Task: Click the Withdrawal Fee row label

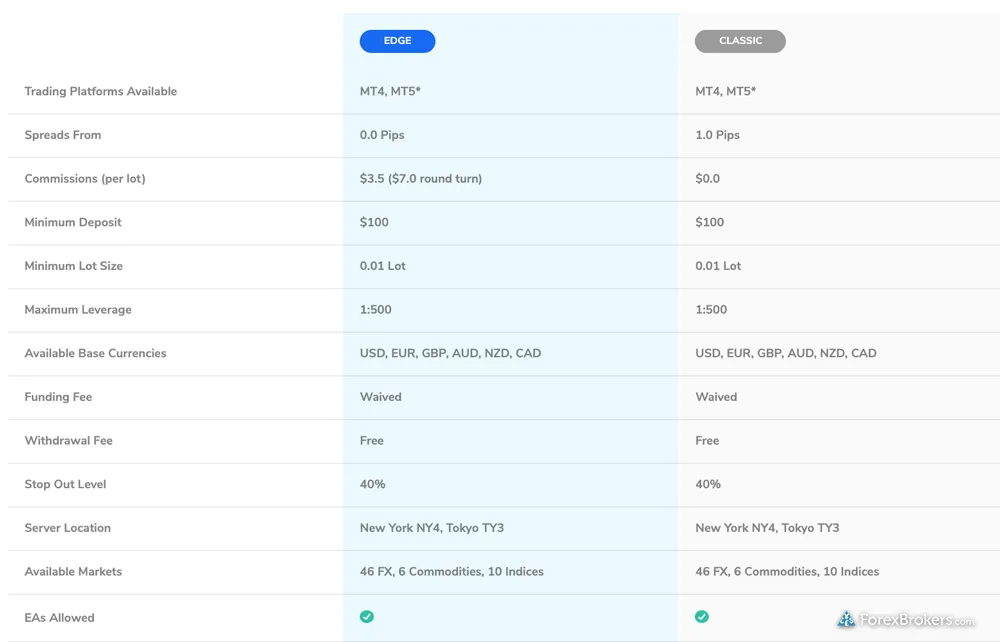Action: tap(68, 440)
